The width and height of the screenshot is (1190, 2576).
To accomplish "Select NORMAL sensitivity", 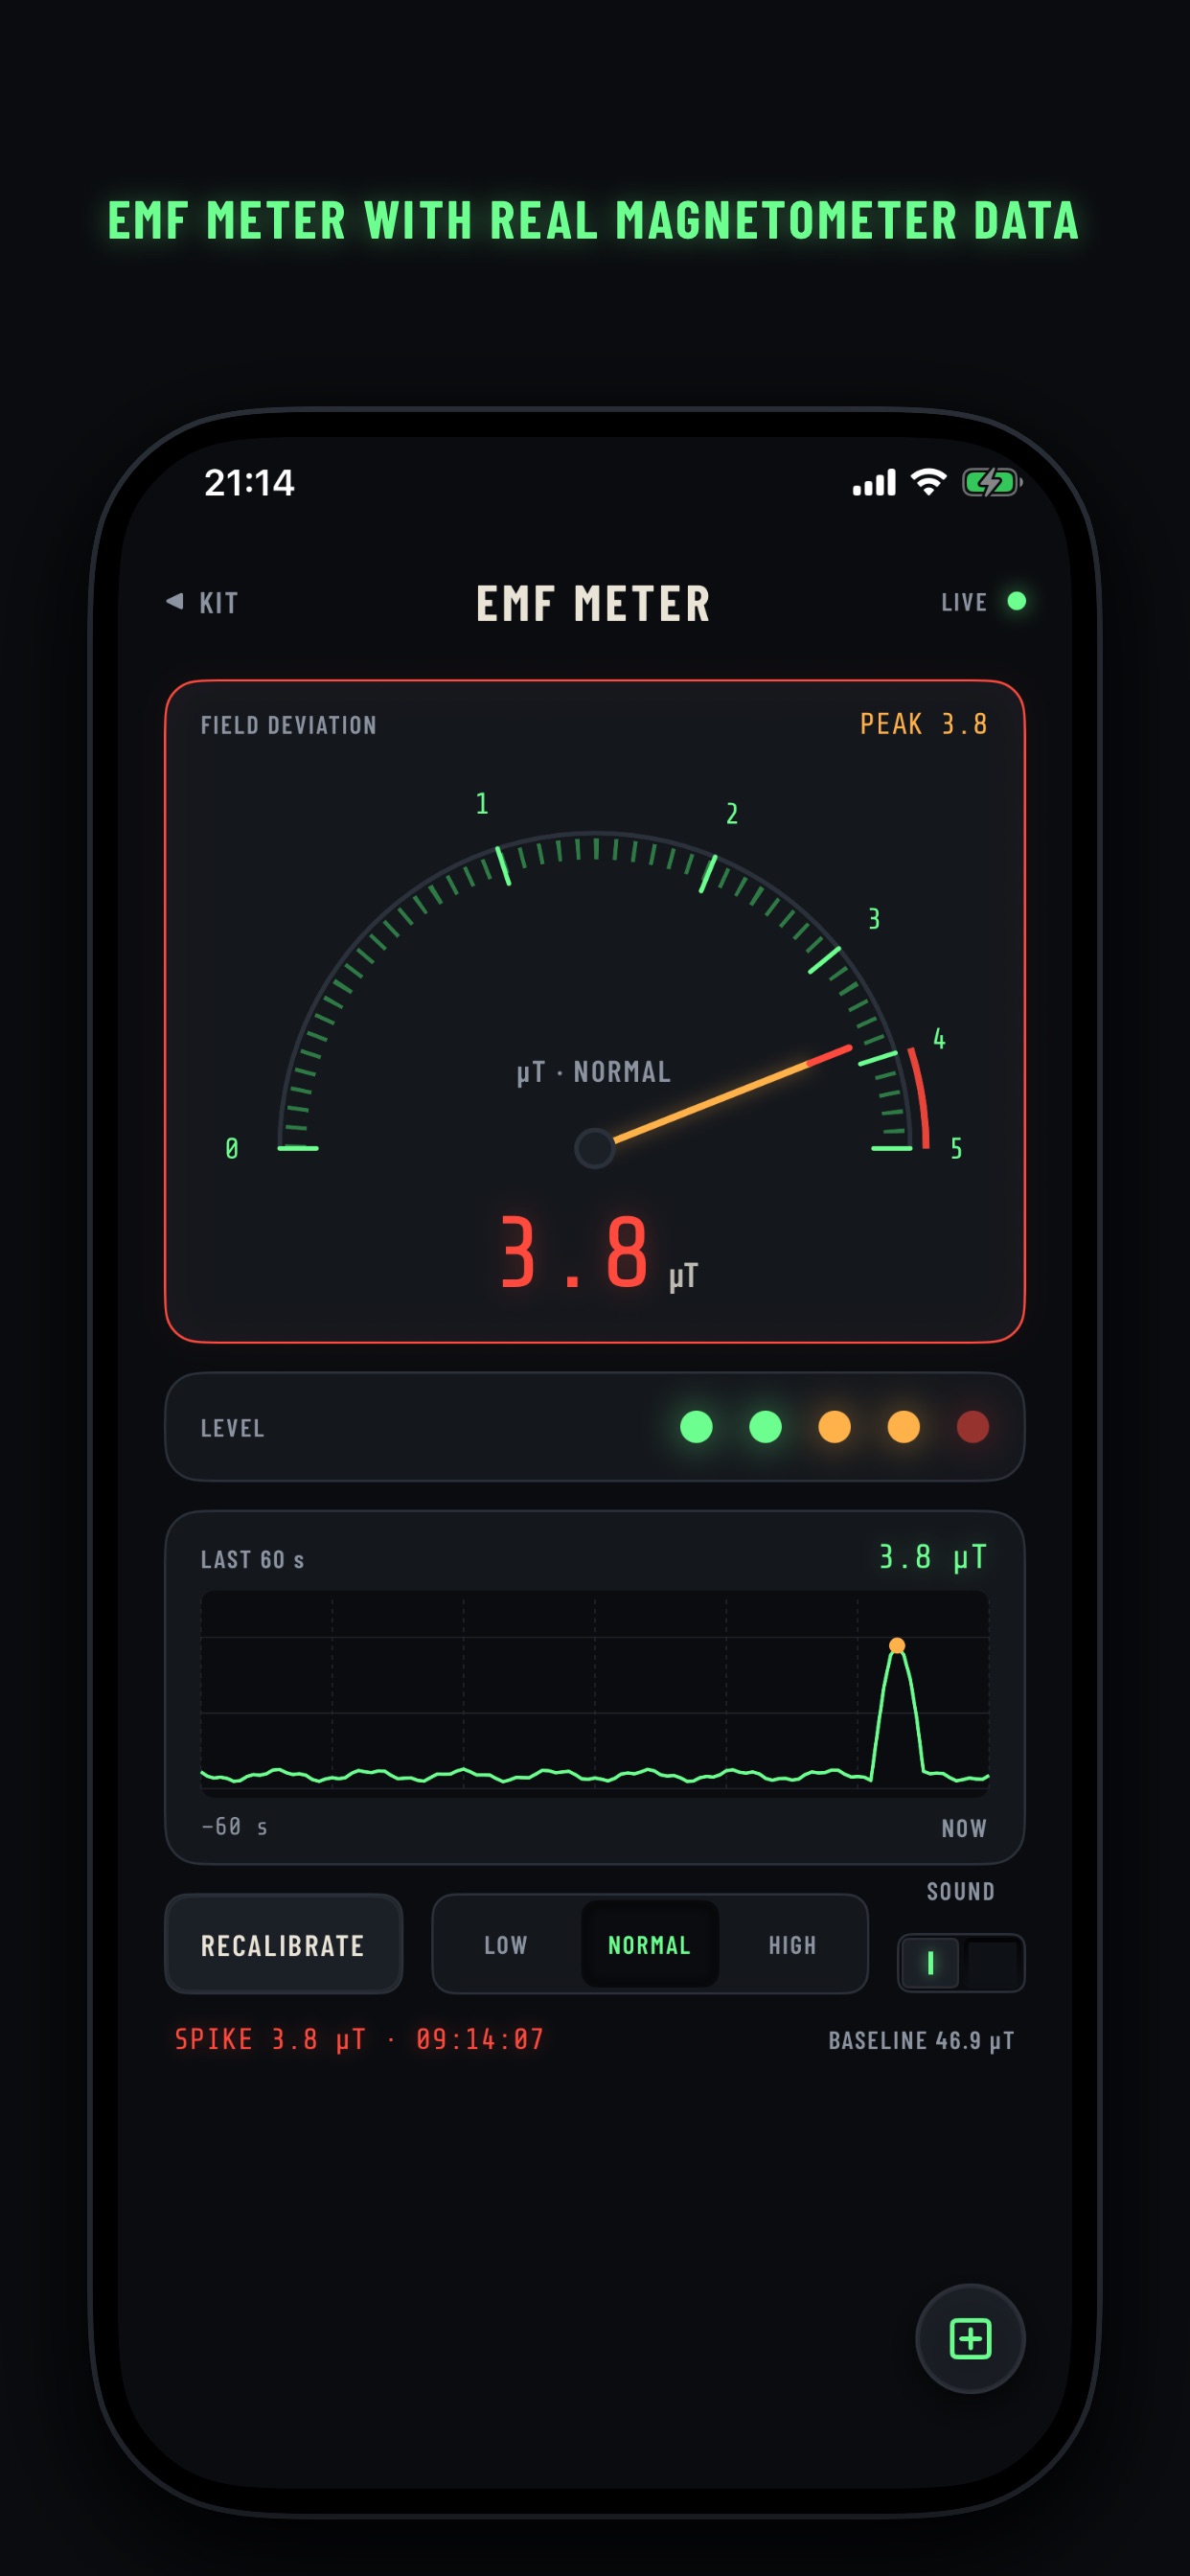I will [x=649, y=1945].
